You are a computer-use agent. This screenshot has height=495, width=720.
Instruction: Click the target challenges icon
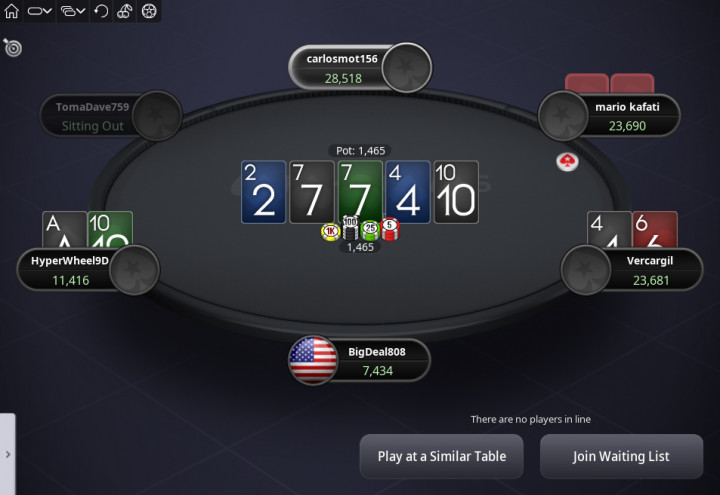click(12, 47)
